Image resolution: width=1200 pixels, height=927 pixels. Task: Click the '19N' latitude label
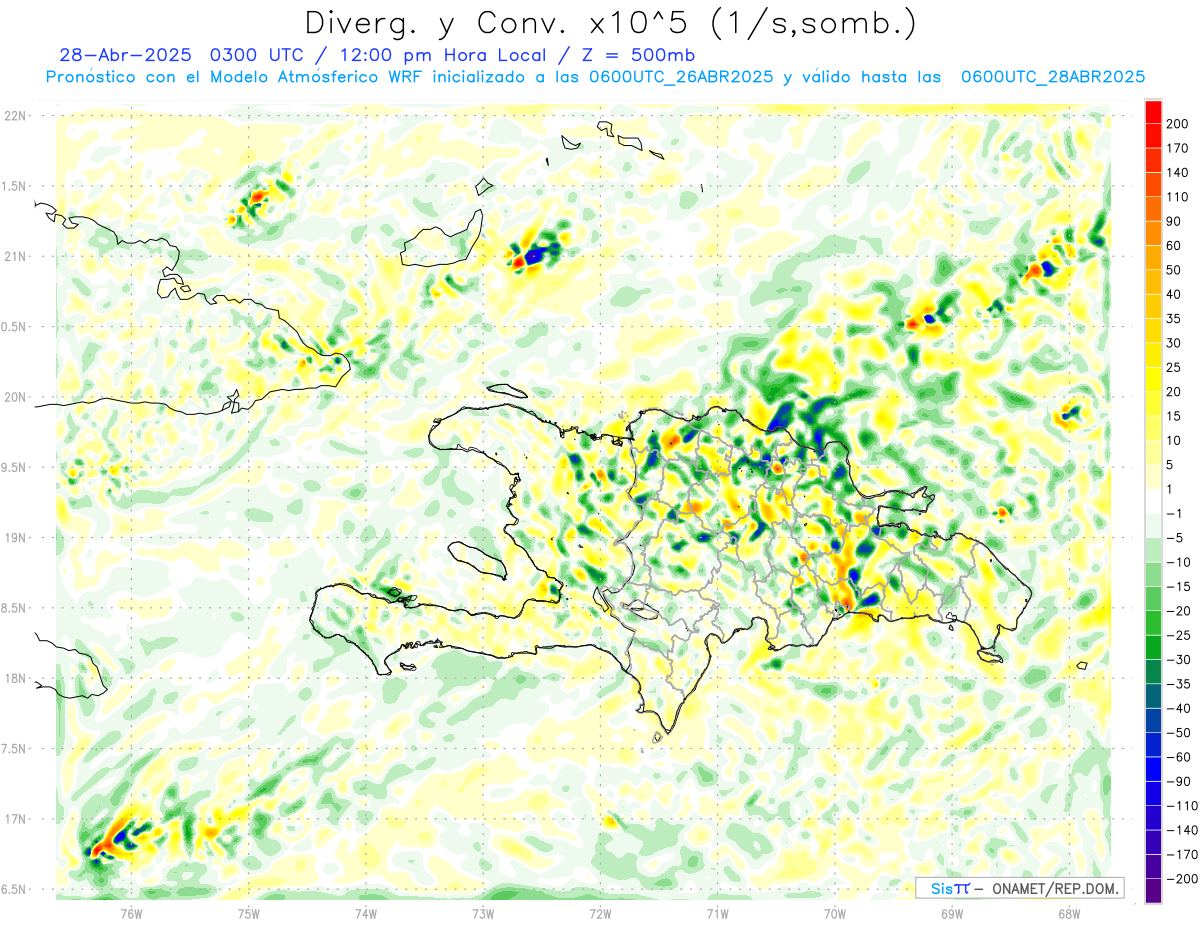click(15, 538)
